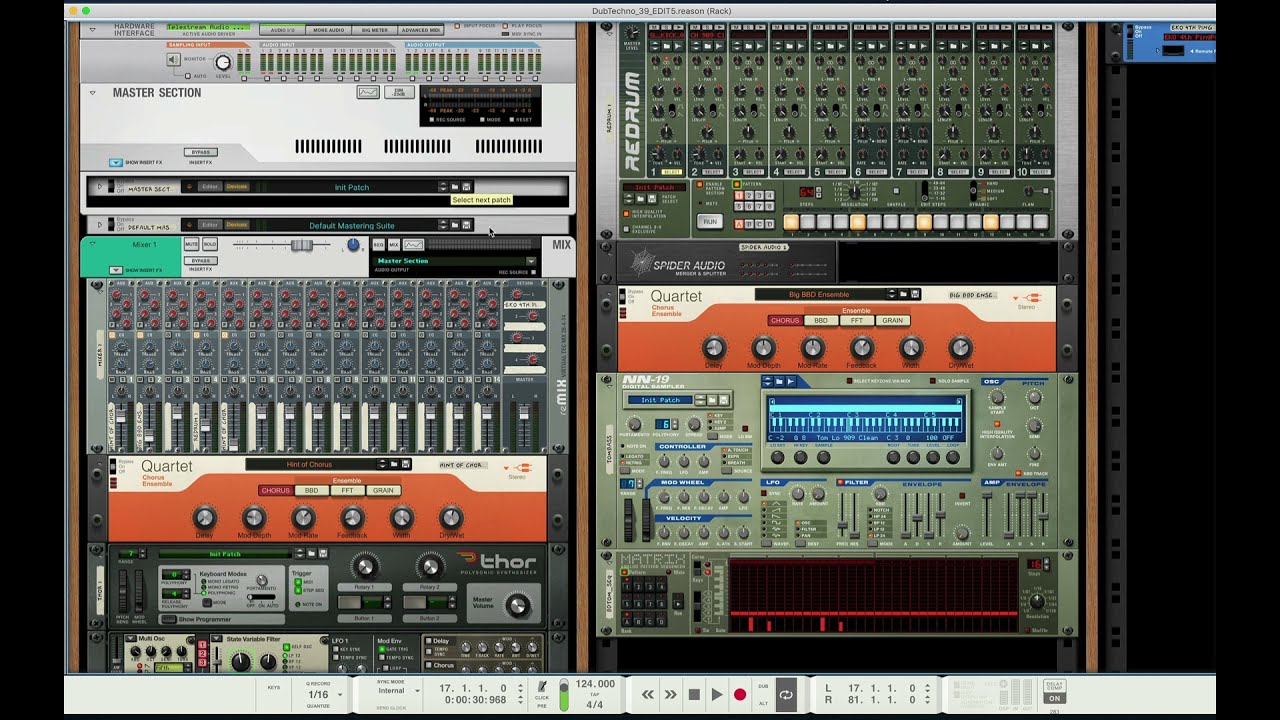The image size is (1280, 720).
Task: Mute Mixer 1 channel
Action: point(191,244)
